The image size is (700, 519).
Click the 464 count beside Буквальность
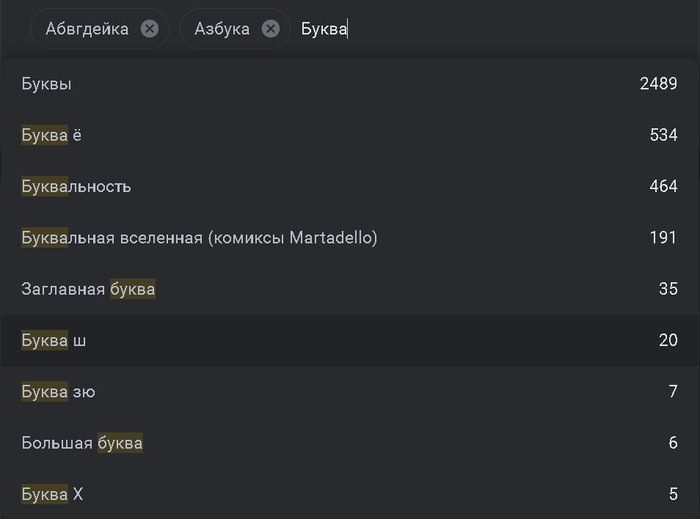[x=663, y=187]
